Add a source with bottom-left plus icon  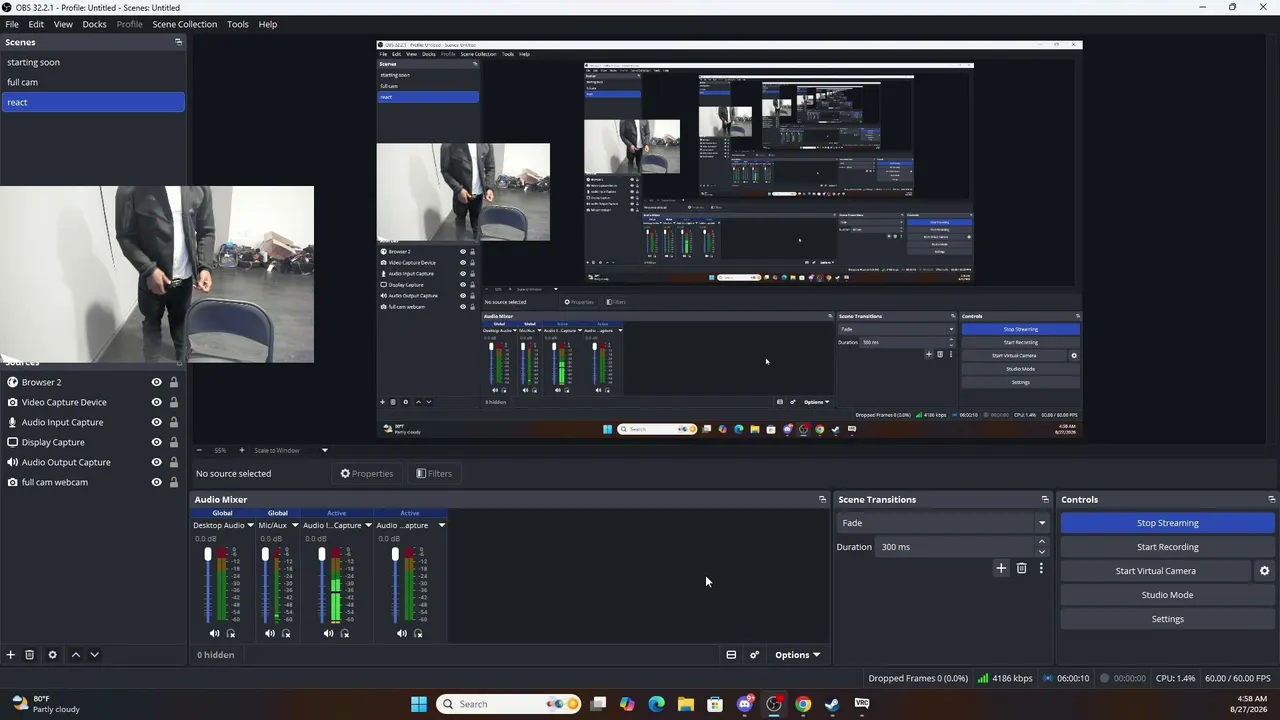[x=11, y=655]
